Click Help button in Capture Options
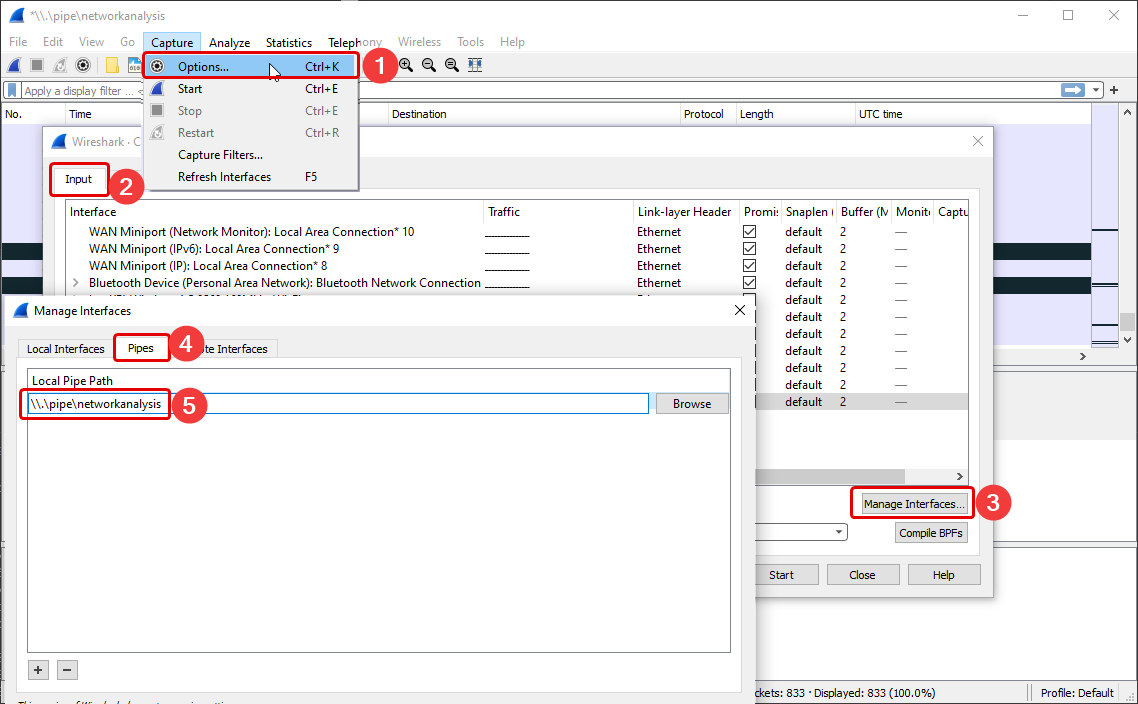The height and width of the screenshot is (704, 1138). pos(943,575)
